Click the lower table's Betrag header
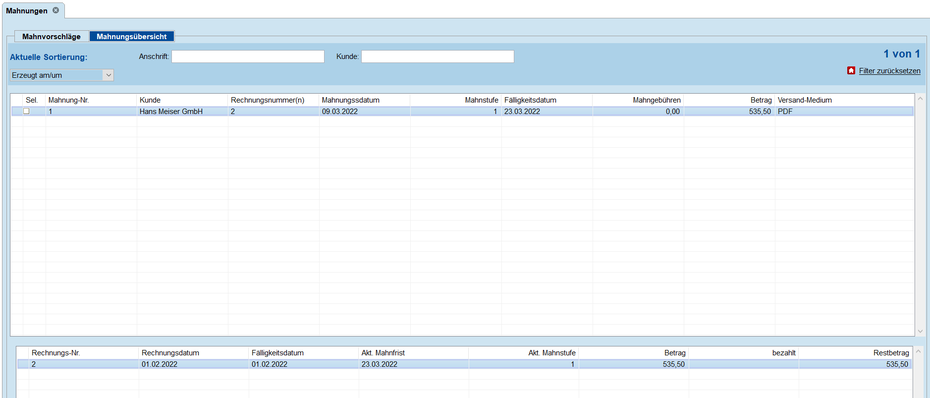The image size is (930, 398). (633, 353)
